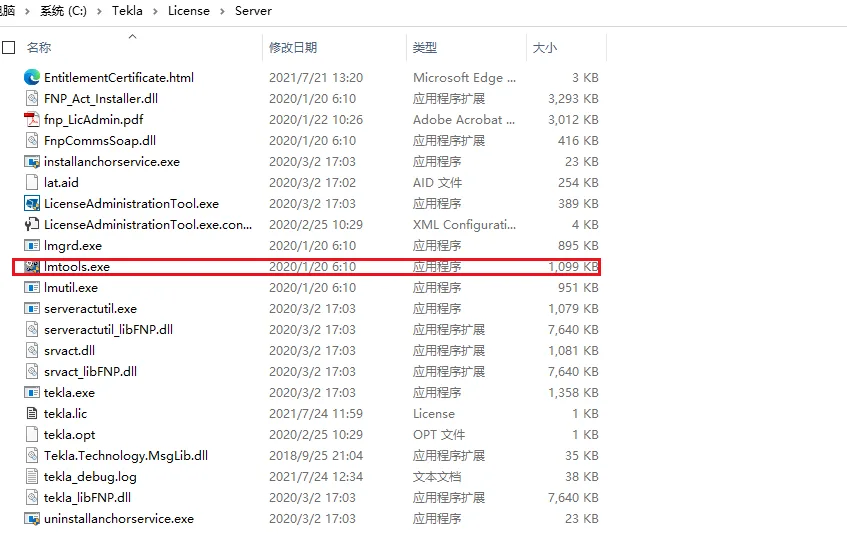Select file name lmgrd.exe
The width and height of the screenshot is (847, 558).
[73, 246]
